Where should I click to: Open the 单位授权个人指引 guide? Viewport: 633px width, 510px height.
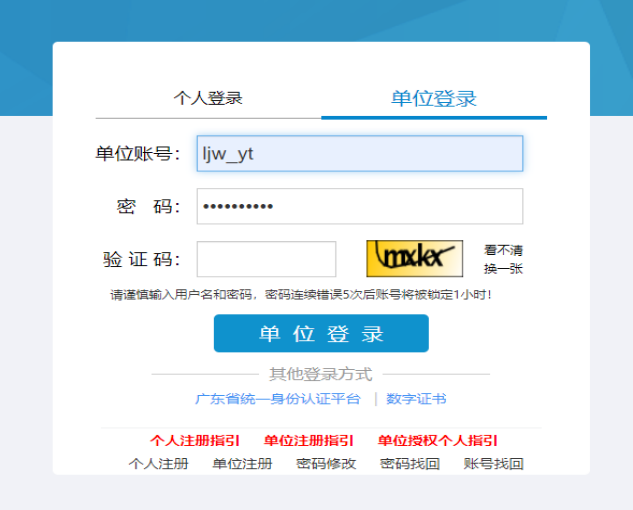pyautogui.click(x=438, y=440)
